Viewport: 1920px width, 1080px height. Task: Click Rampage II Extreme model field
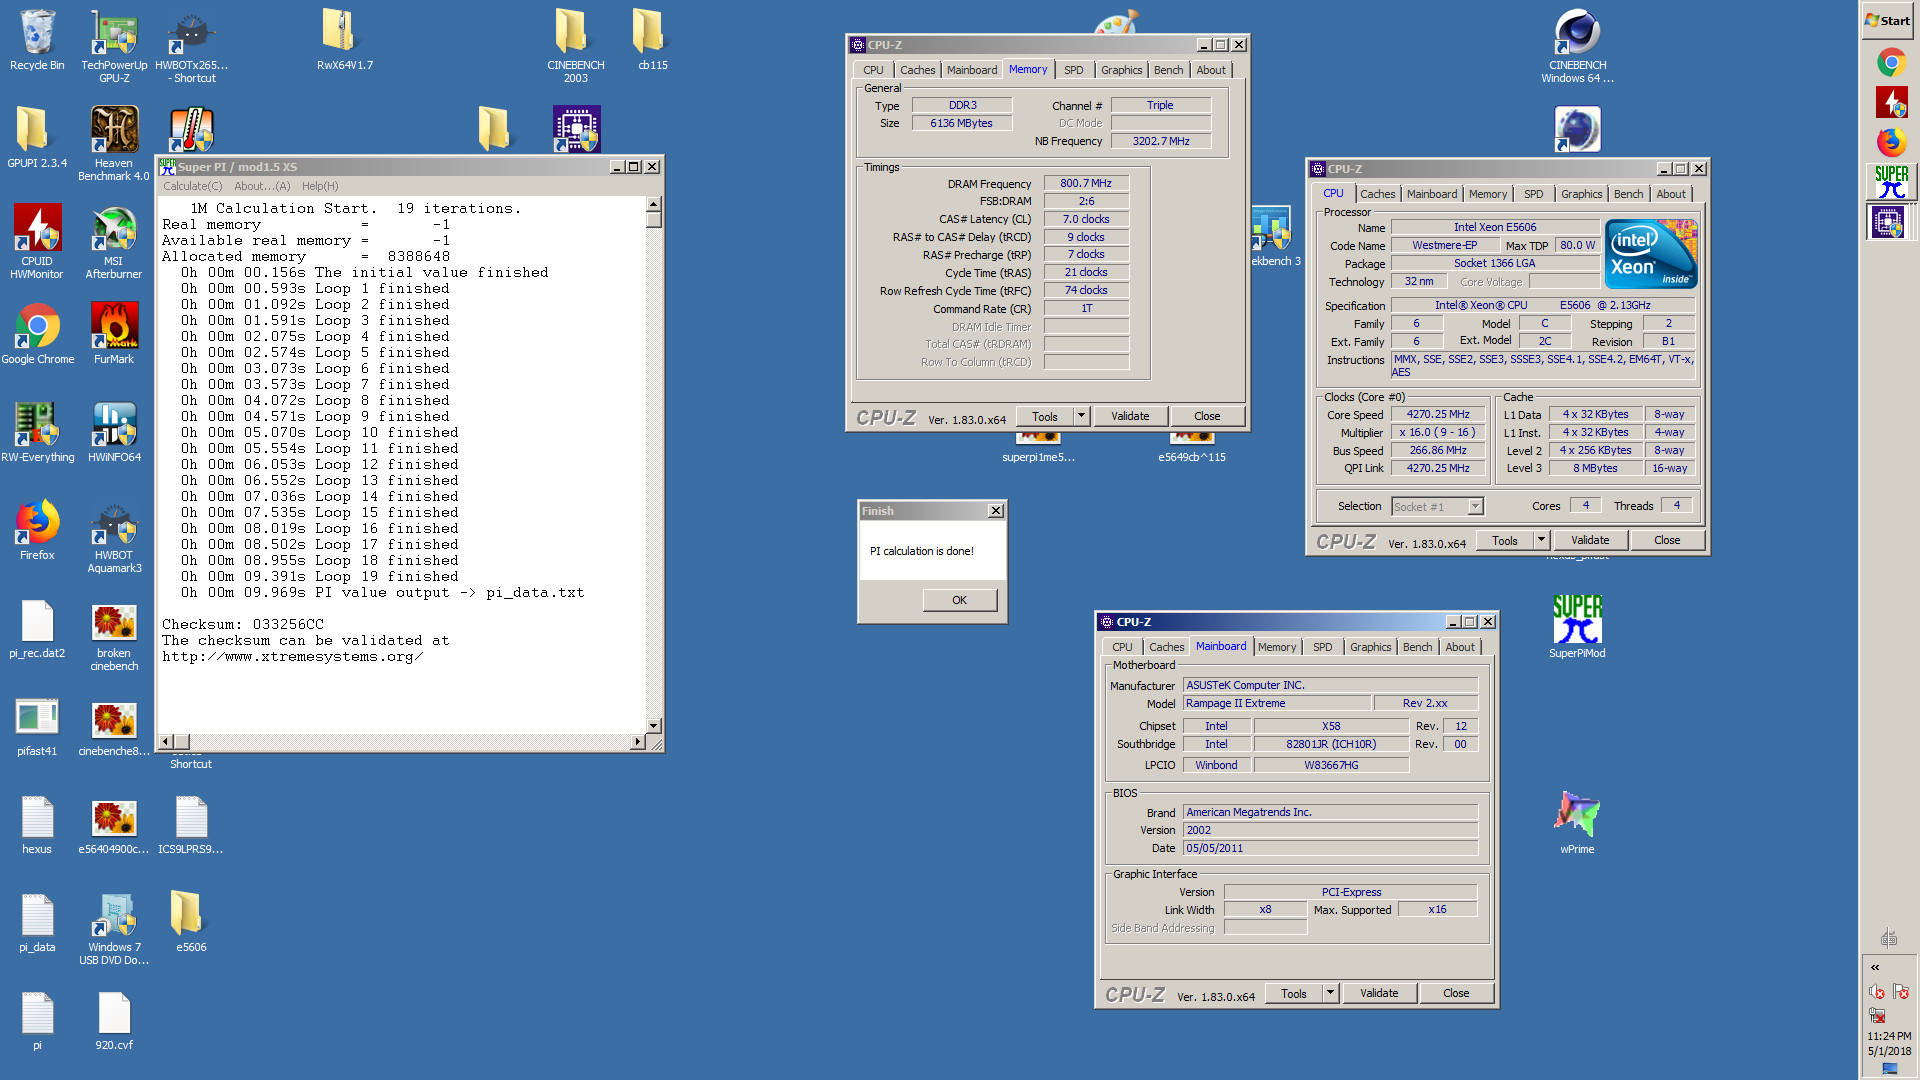click(1276, 703)
